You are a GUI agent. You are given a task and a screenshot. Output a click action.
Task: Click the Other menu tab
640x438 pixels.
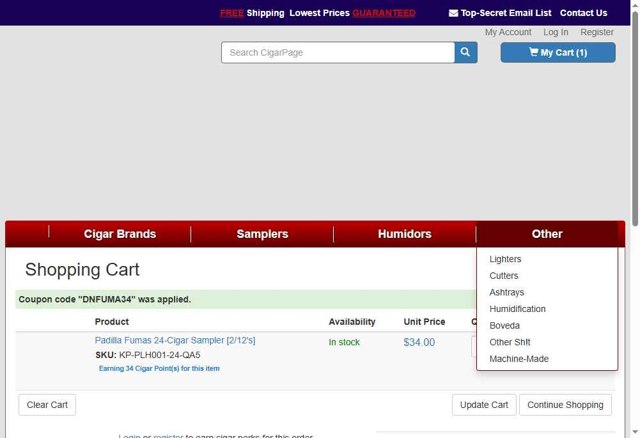click(547, 234)
